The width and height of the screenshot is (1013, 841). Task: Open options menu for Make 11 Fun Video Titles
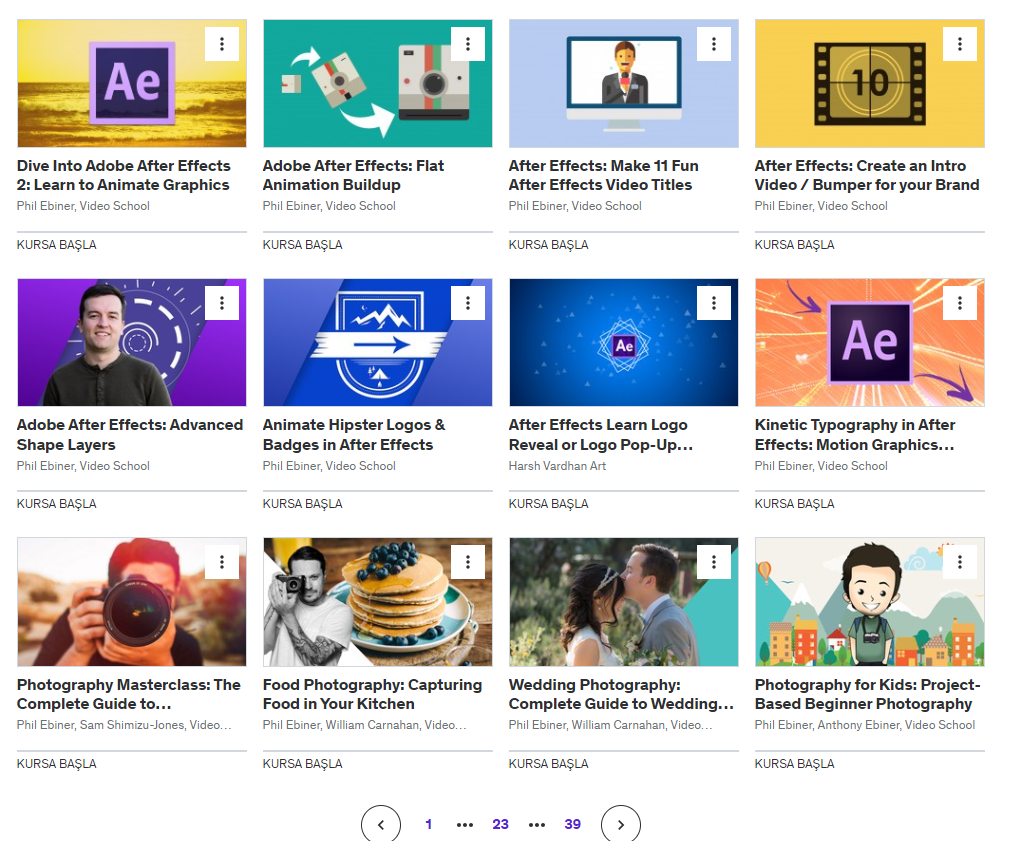(x=714, y=44)
